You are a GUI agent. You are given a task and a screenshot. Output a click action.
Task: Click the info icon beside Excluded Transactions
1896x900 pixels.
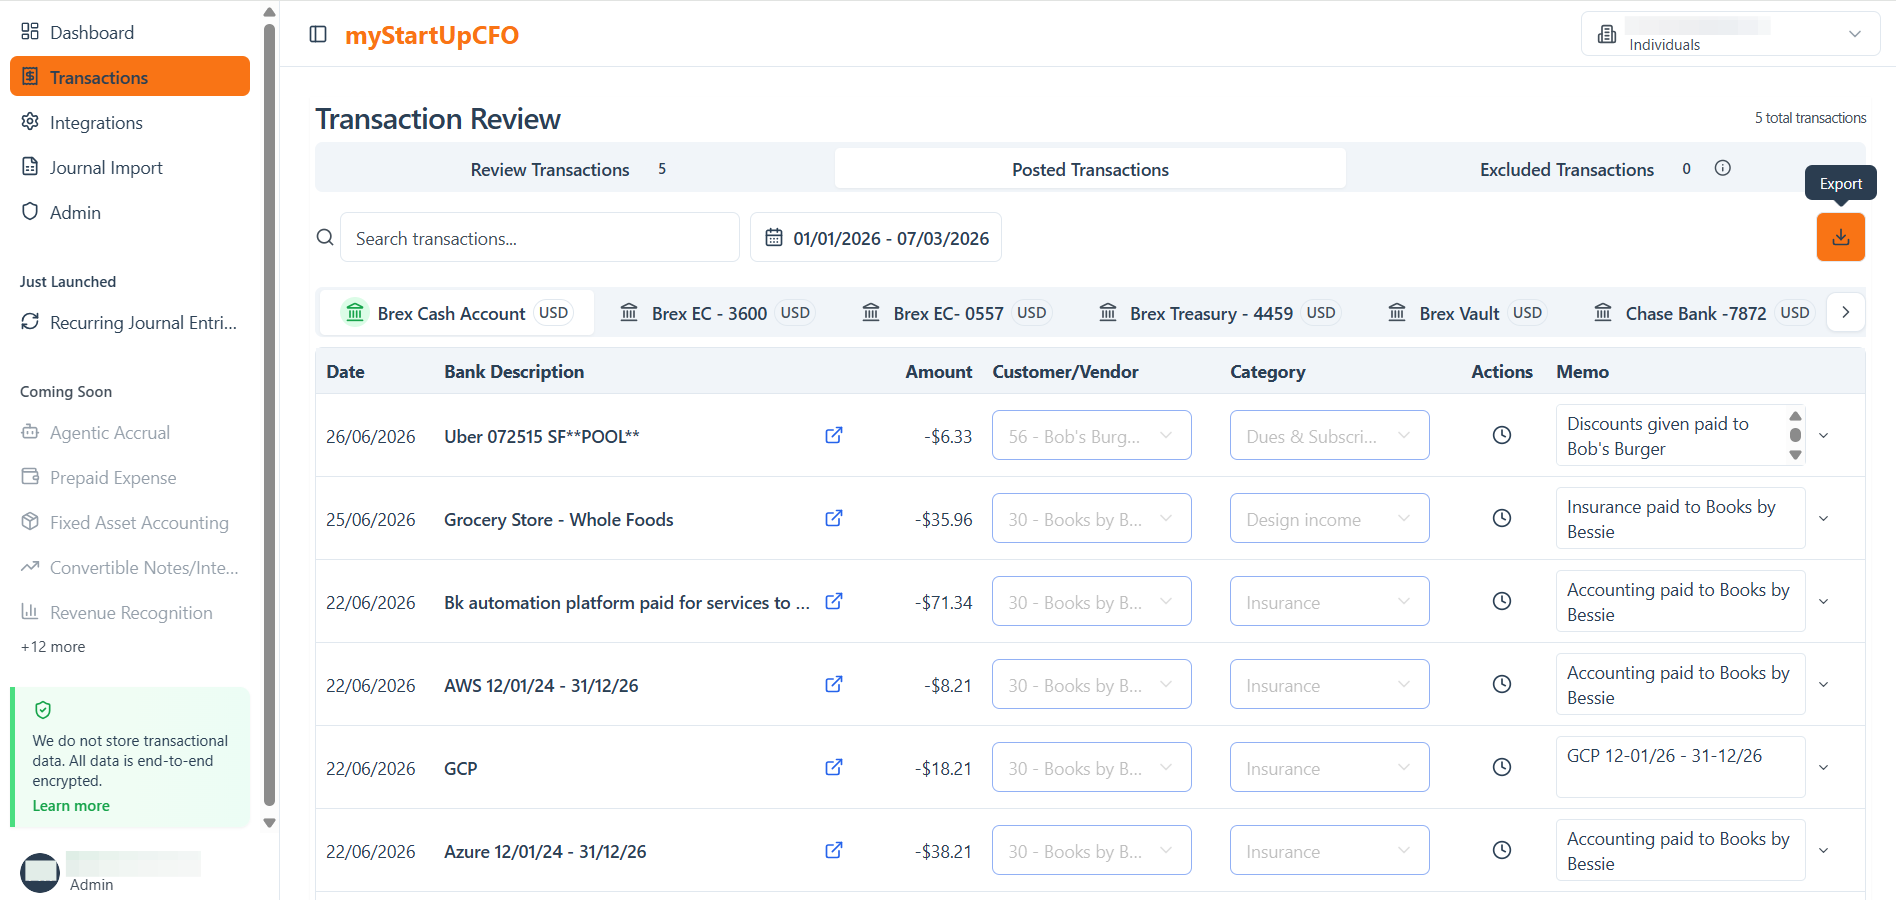point(1722,168)
